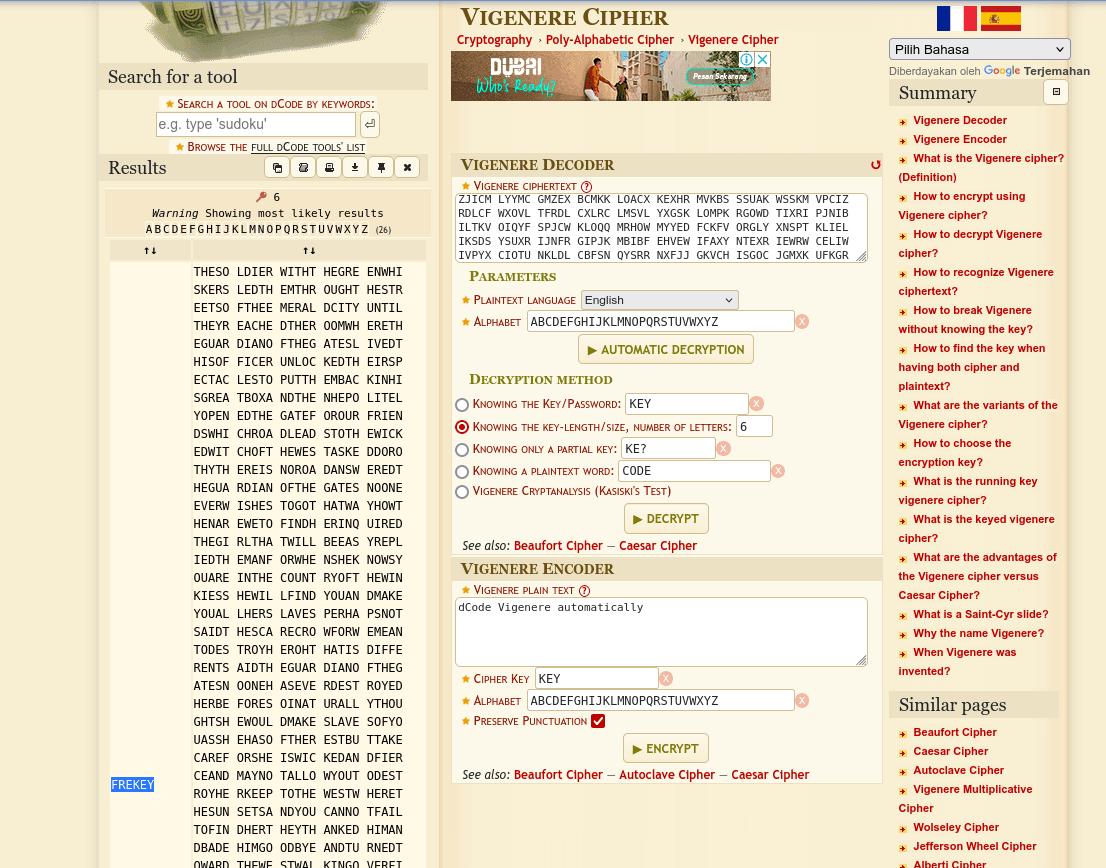This screenshot has height=868, width=1106.
Task: Refresh the Vigenere Decoder section
Action: coord(876,165)
